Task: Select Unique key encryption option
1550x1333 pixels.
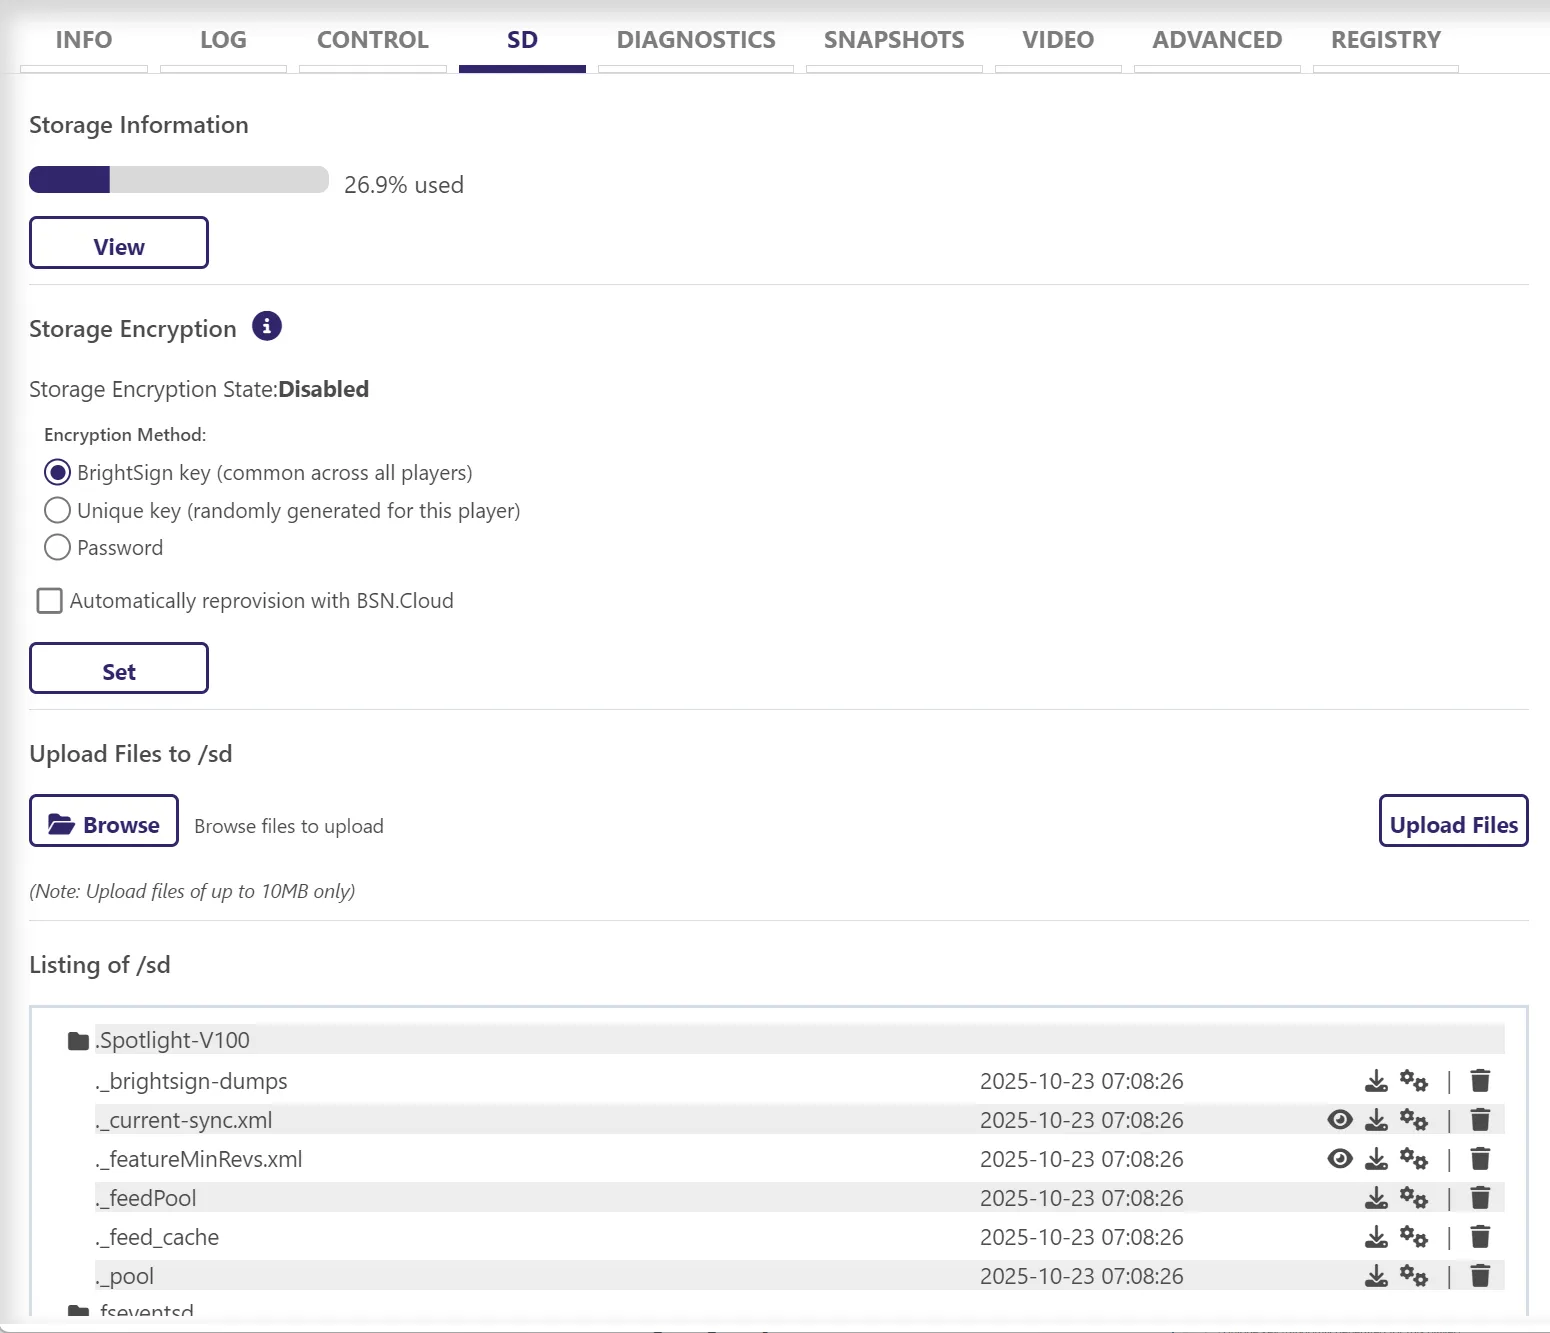Action: point(58,511)
